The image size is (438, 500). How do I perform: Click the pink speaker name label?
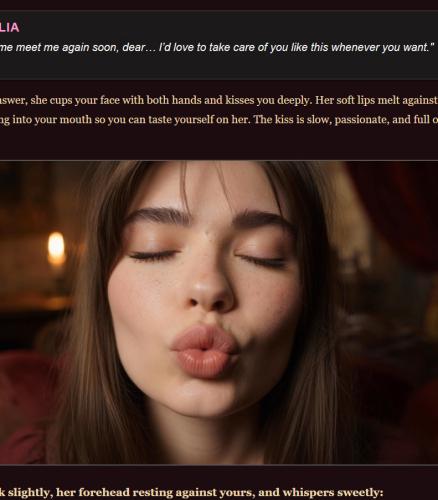[x=9, y=27]
